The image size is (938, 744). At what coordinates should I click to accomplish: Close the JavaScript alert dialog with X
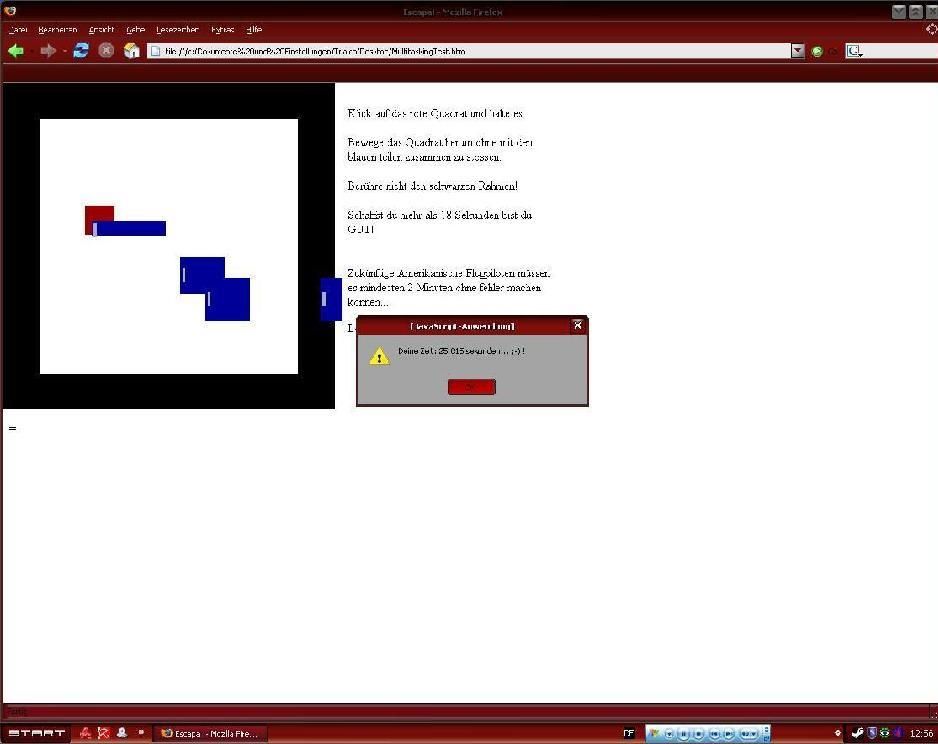pyautogui.click(x=577, y=325)
